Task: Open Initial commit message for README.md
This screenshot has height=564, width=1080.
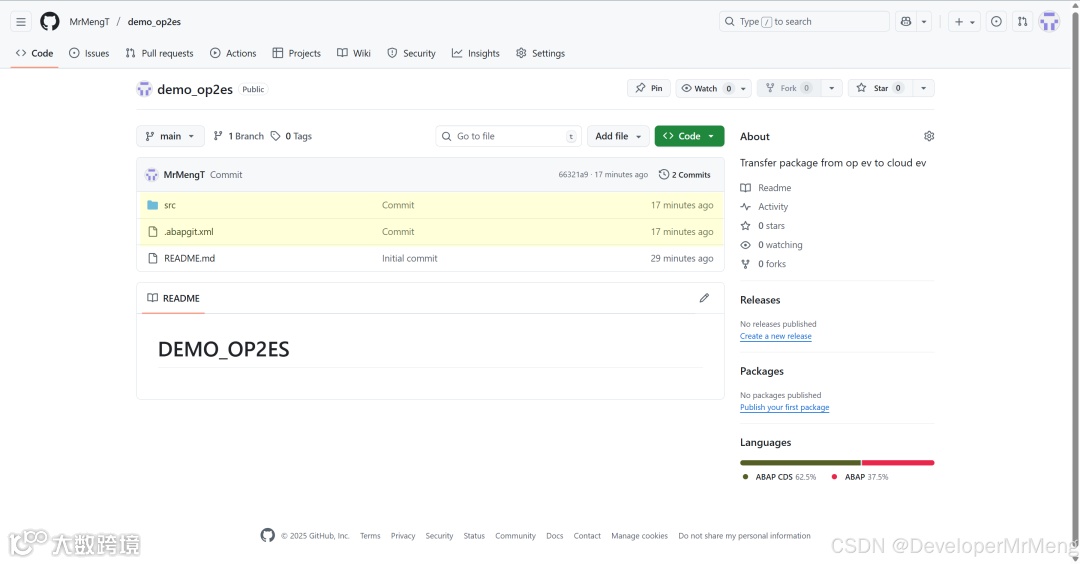Action: (410, 258)
